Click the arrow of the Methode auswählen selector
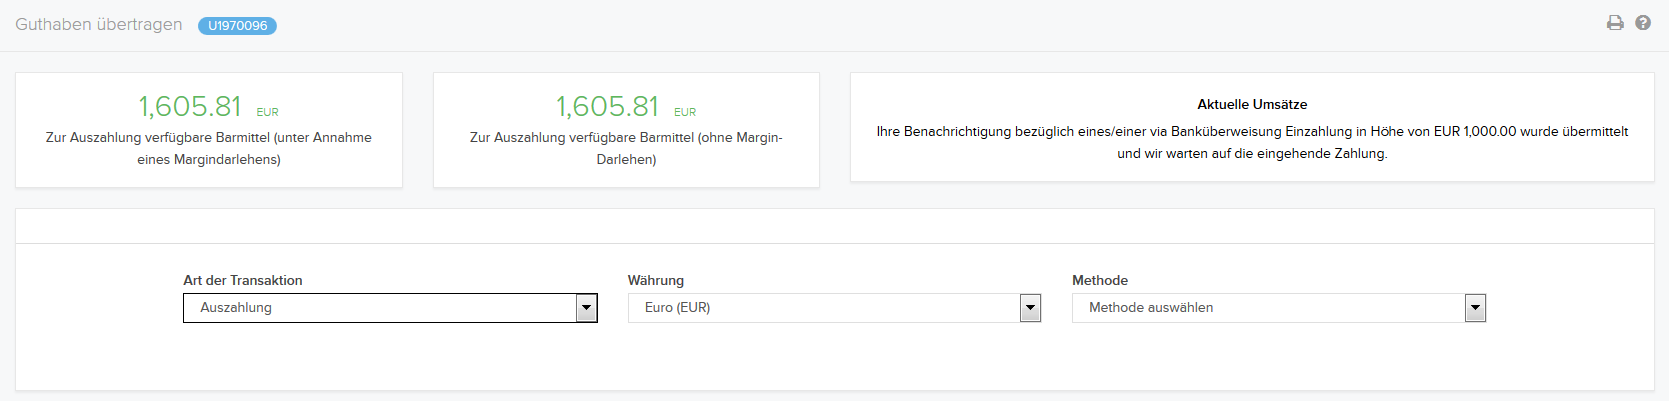This screenshot has height=401, width=1669. point(1476,308)
